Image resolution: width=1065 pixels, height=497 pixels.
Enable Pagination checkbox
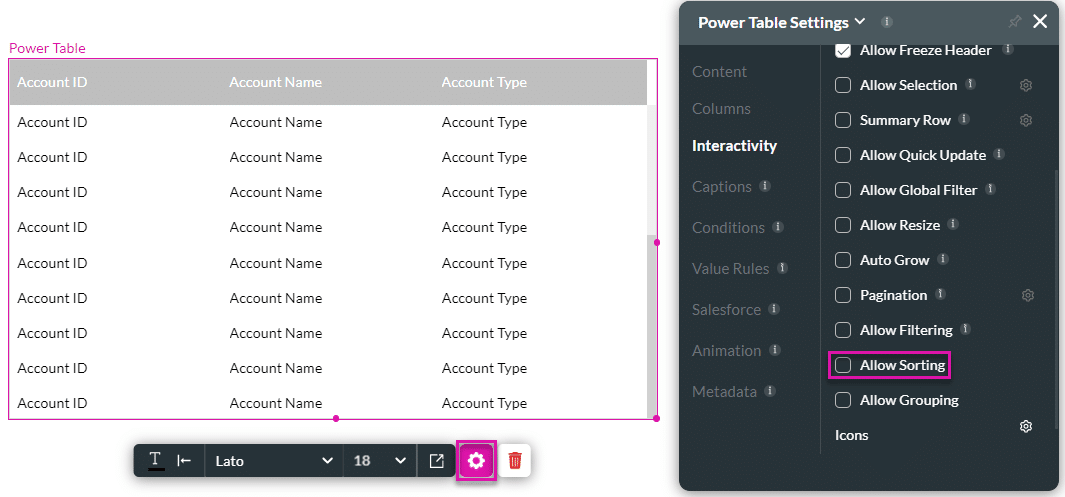point(843,295)
